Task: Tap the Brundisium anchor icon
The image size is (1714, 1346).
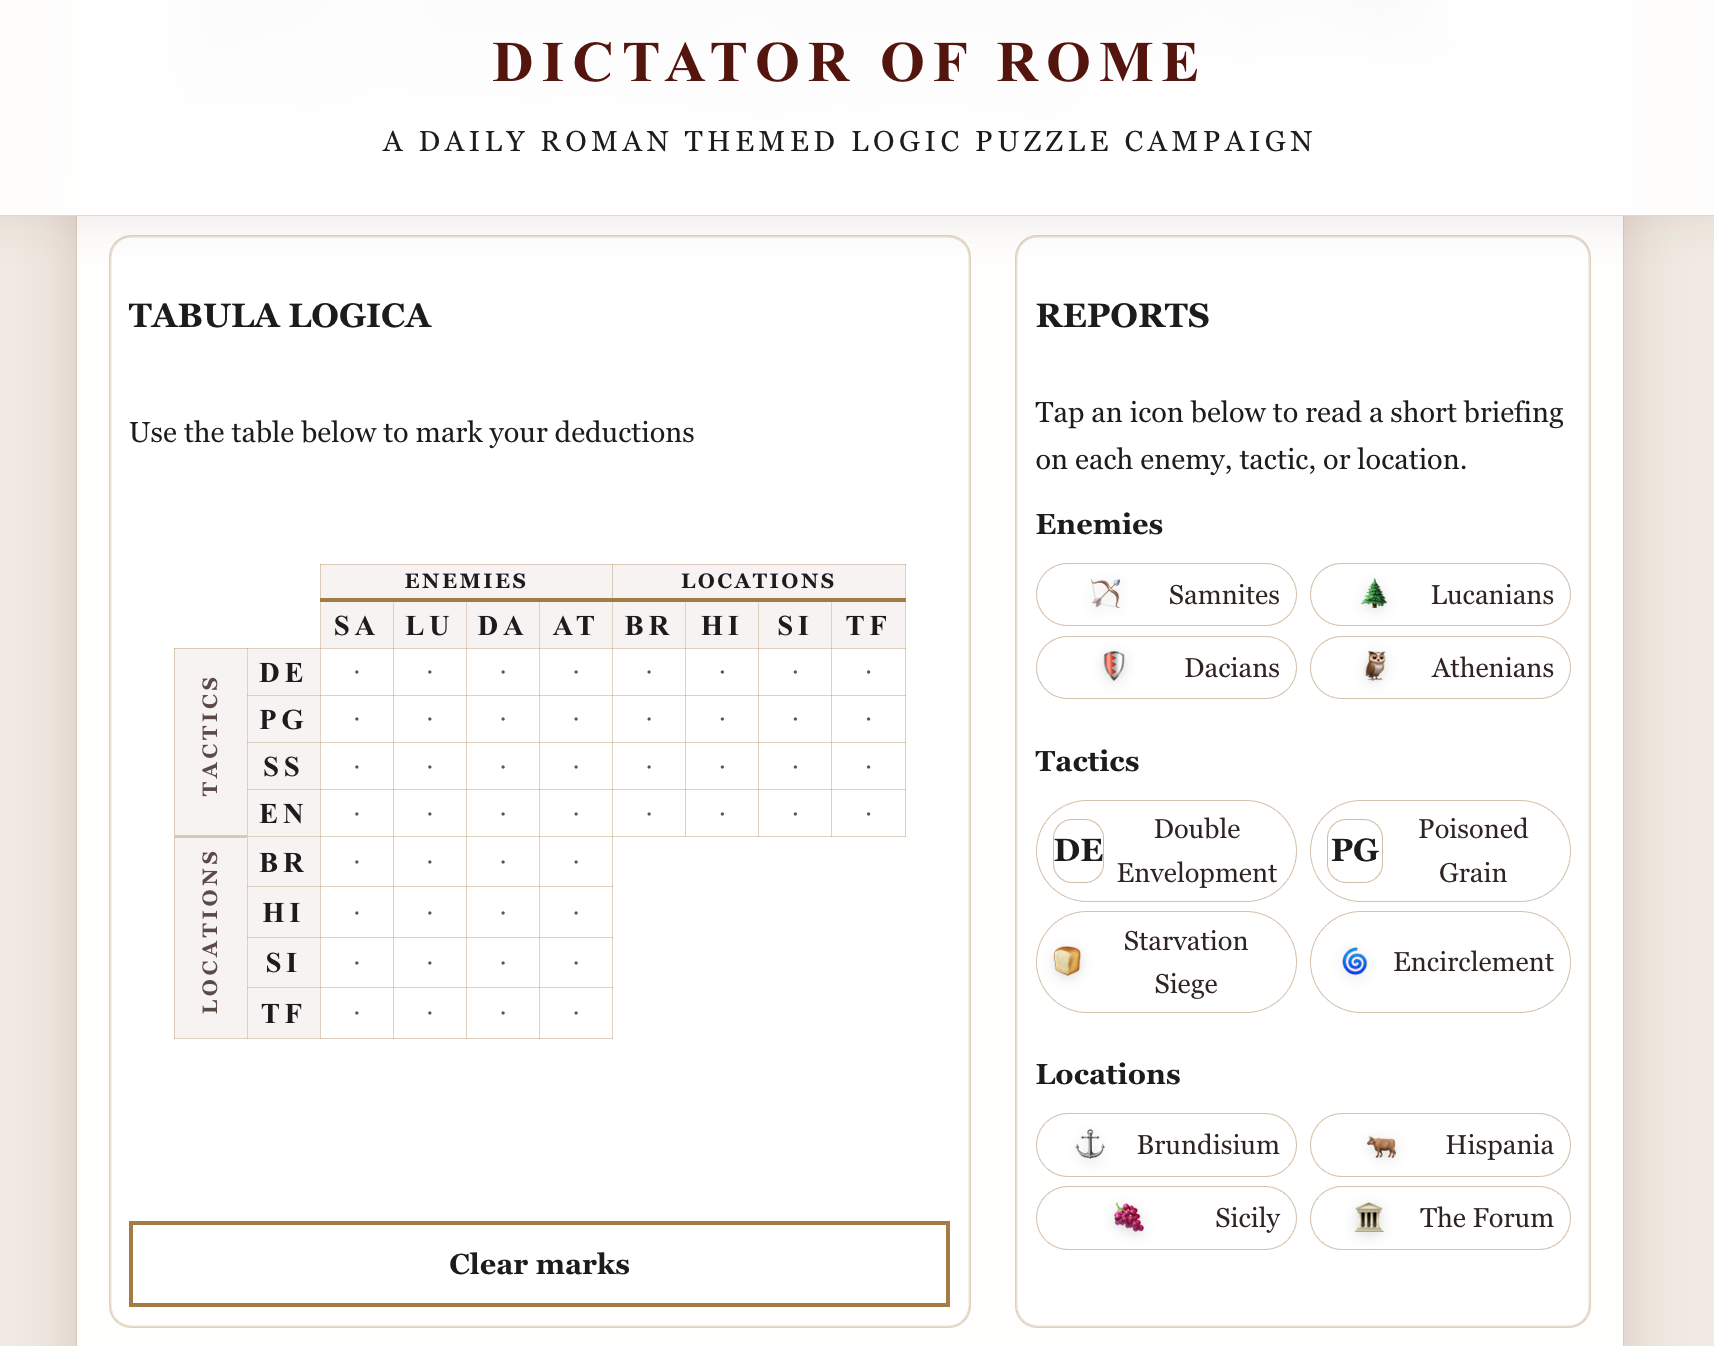Action: click(1090, 1144)
